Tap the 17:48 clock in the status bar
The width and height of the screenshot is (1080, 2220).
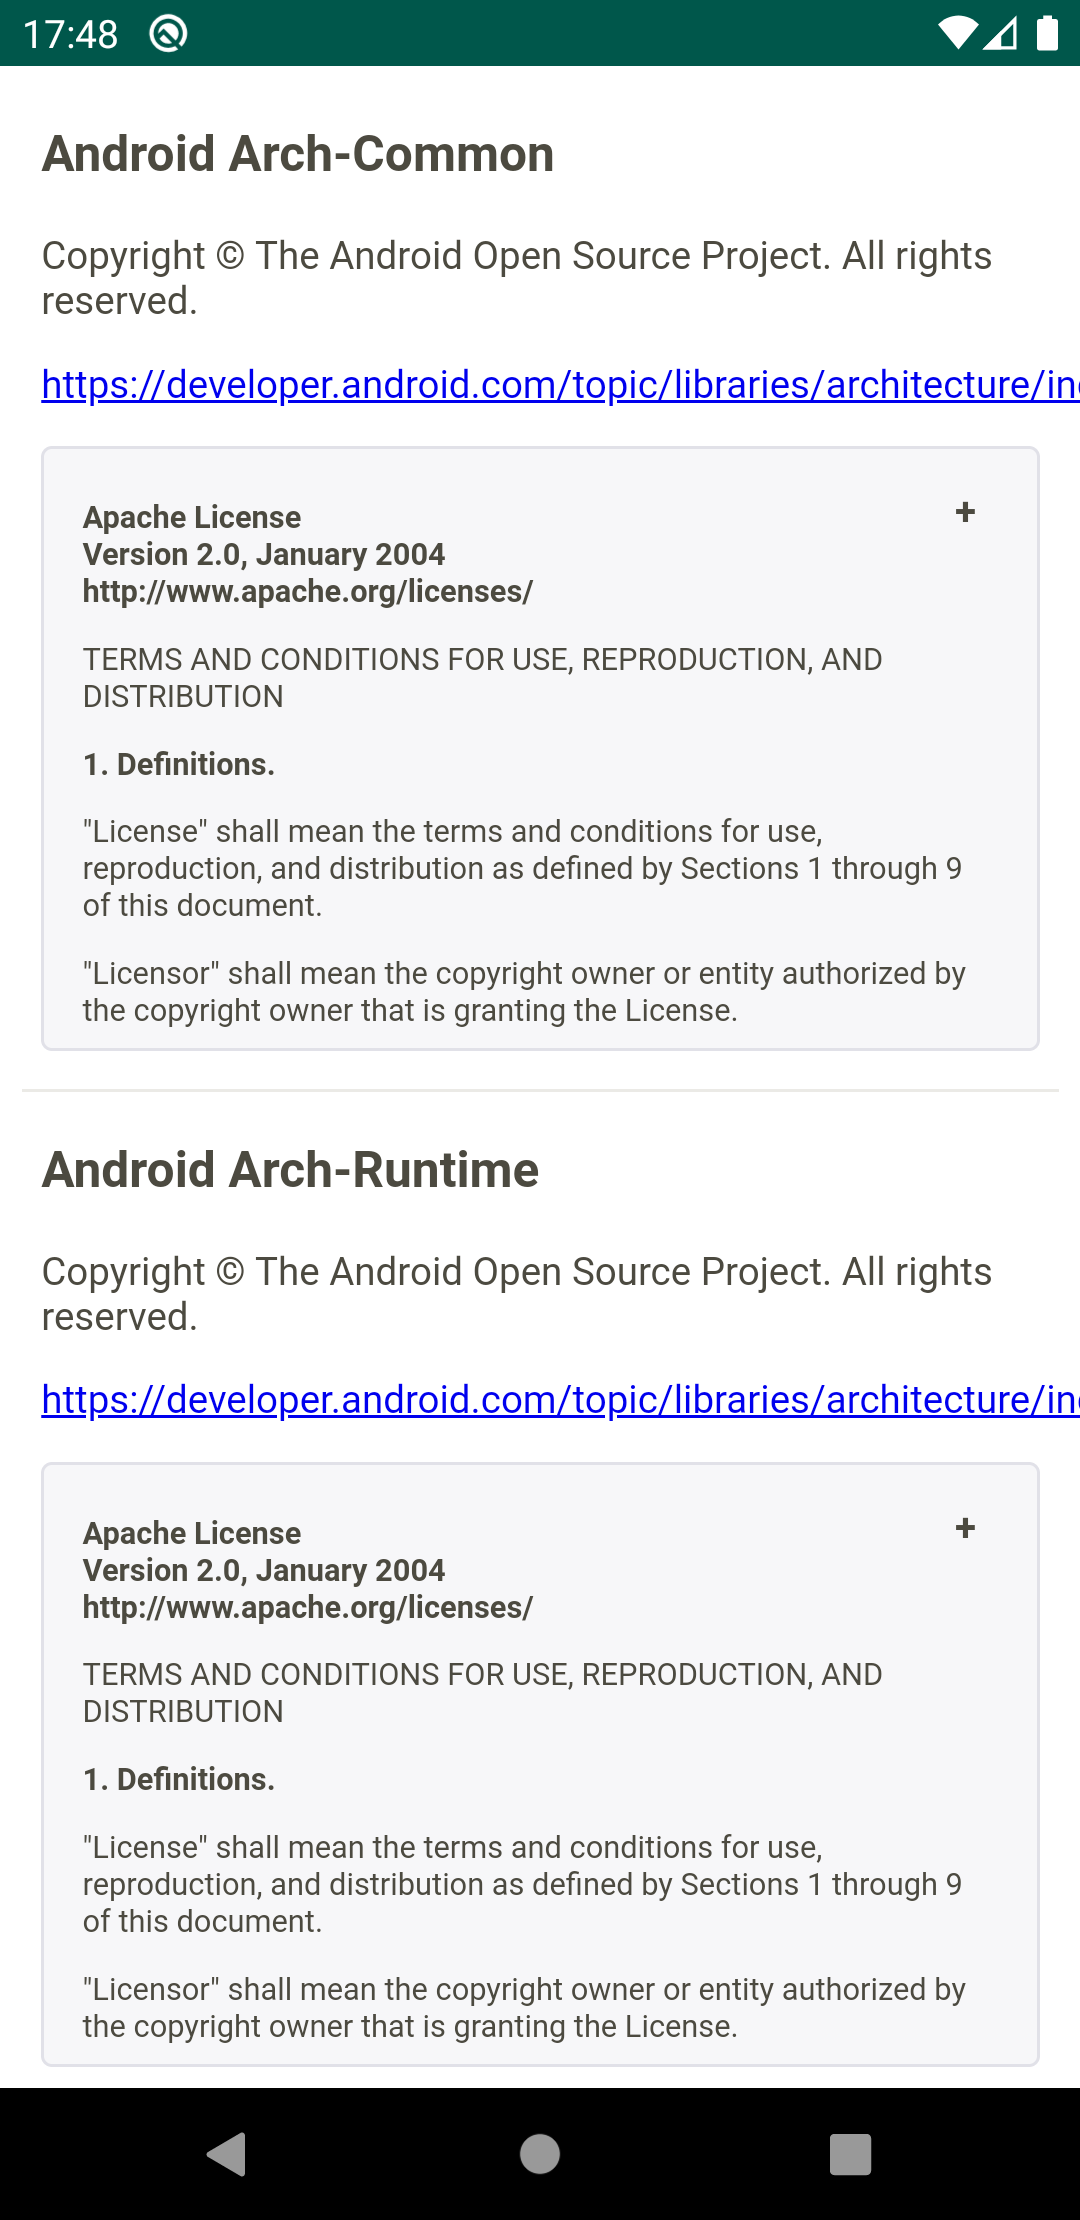tap(71, 35)
